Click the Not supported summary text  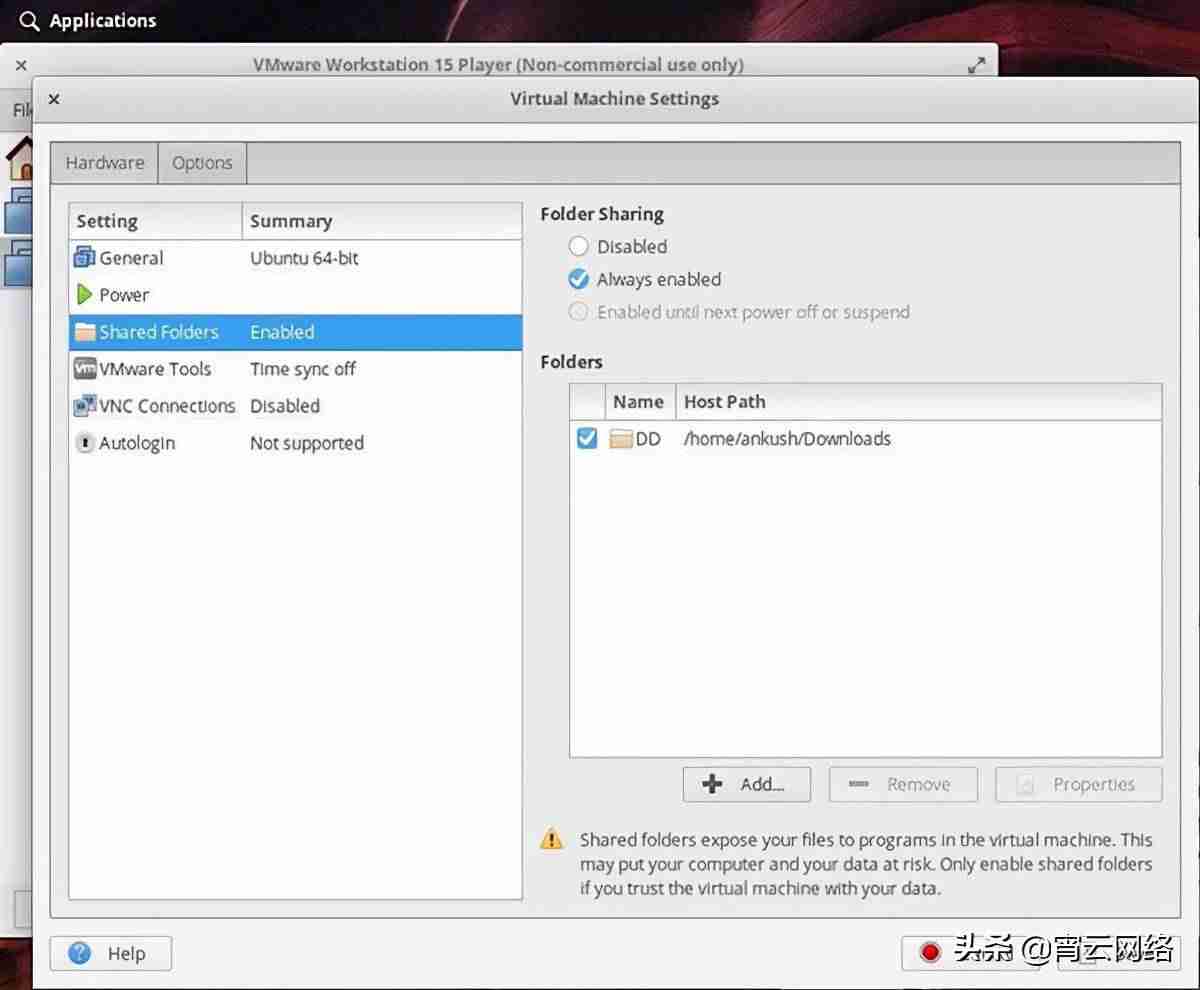307,443
